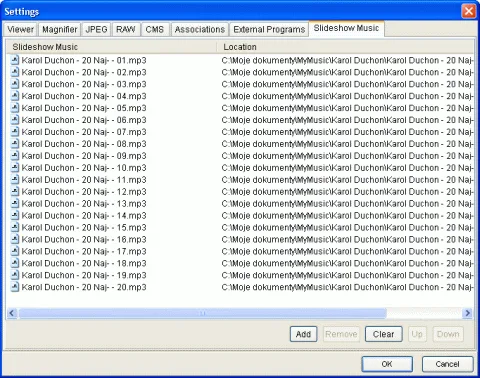Viewport: 480px width, 378px height.
Task: Switch to the Associations tab
Action: point(200,29)
